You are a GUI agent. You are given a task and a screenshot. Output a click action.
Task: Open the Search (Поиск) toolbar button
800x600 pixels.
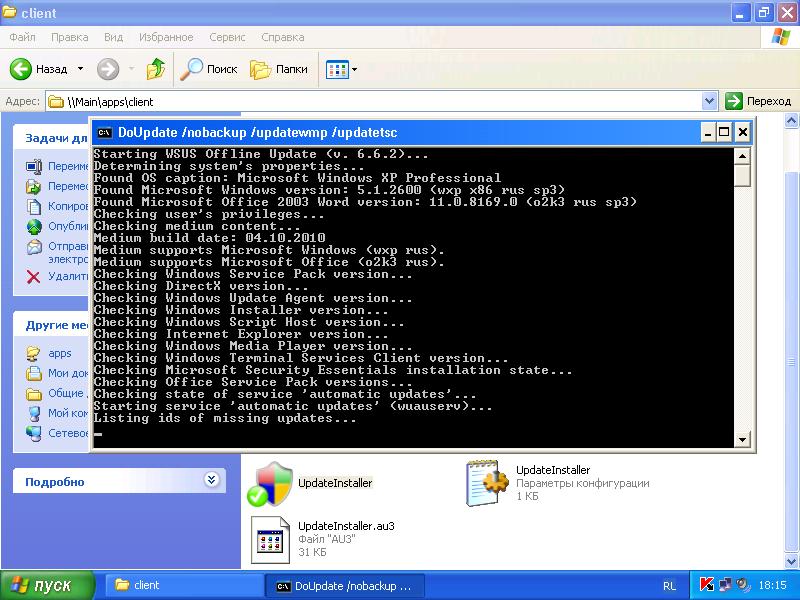click(208, 69)
